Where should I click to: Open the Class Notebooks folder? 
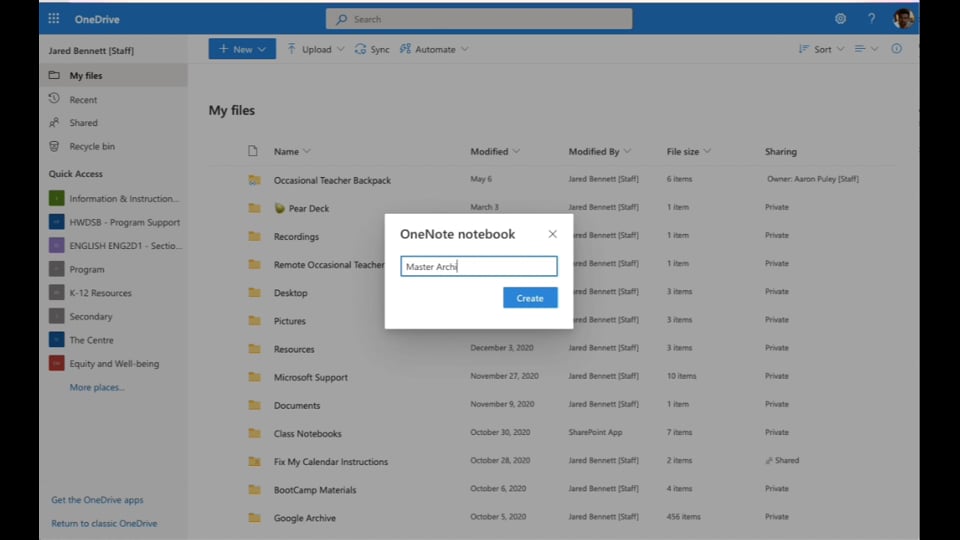pos(307,433)
